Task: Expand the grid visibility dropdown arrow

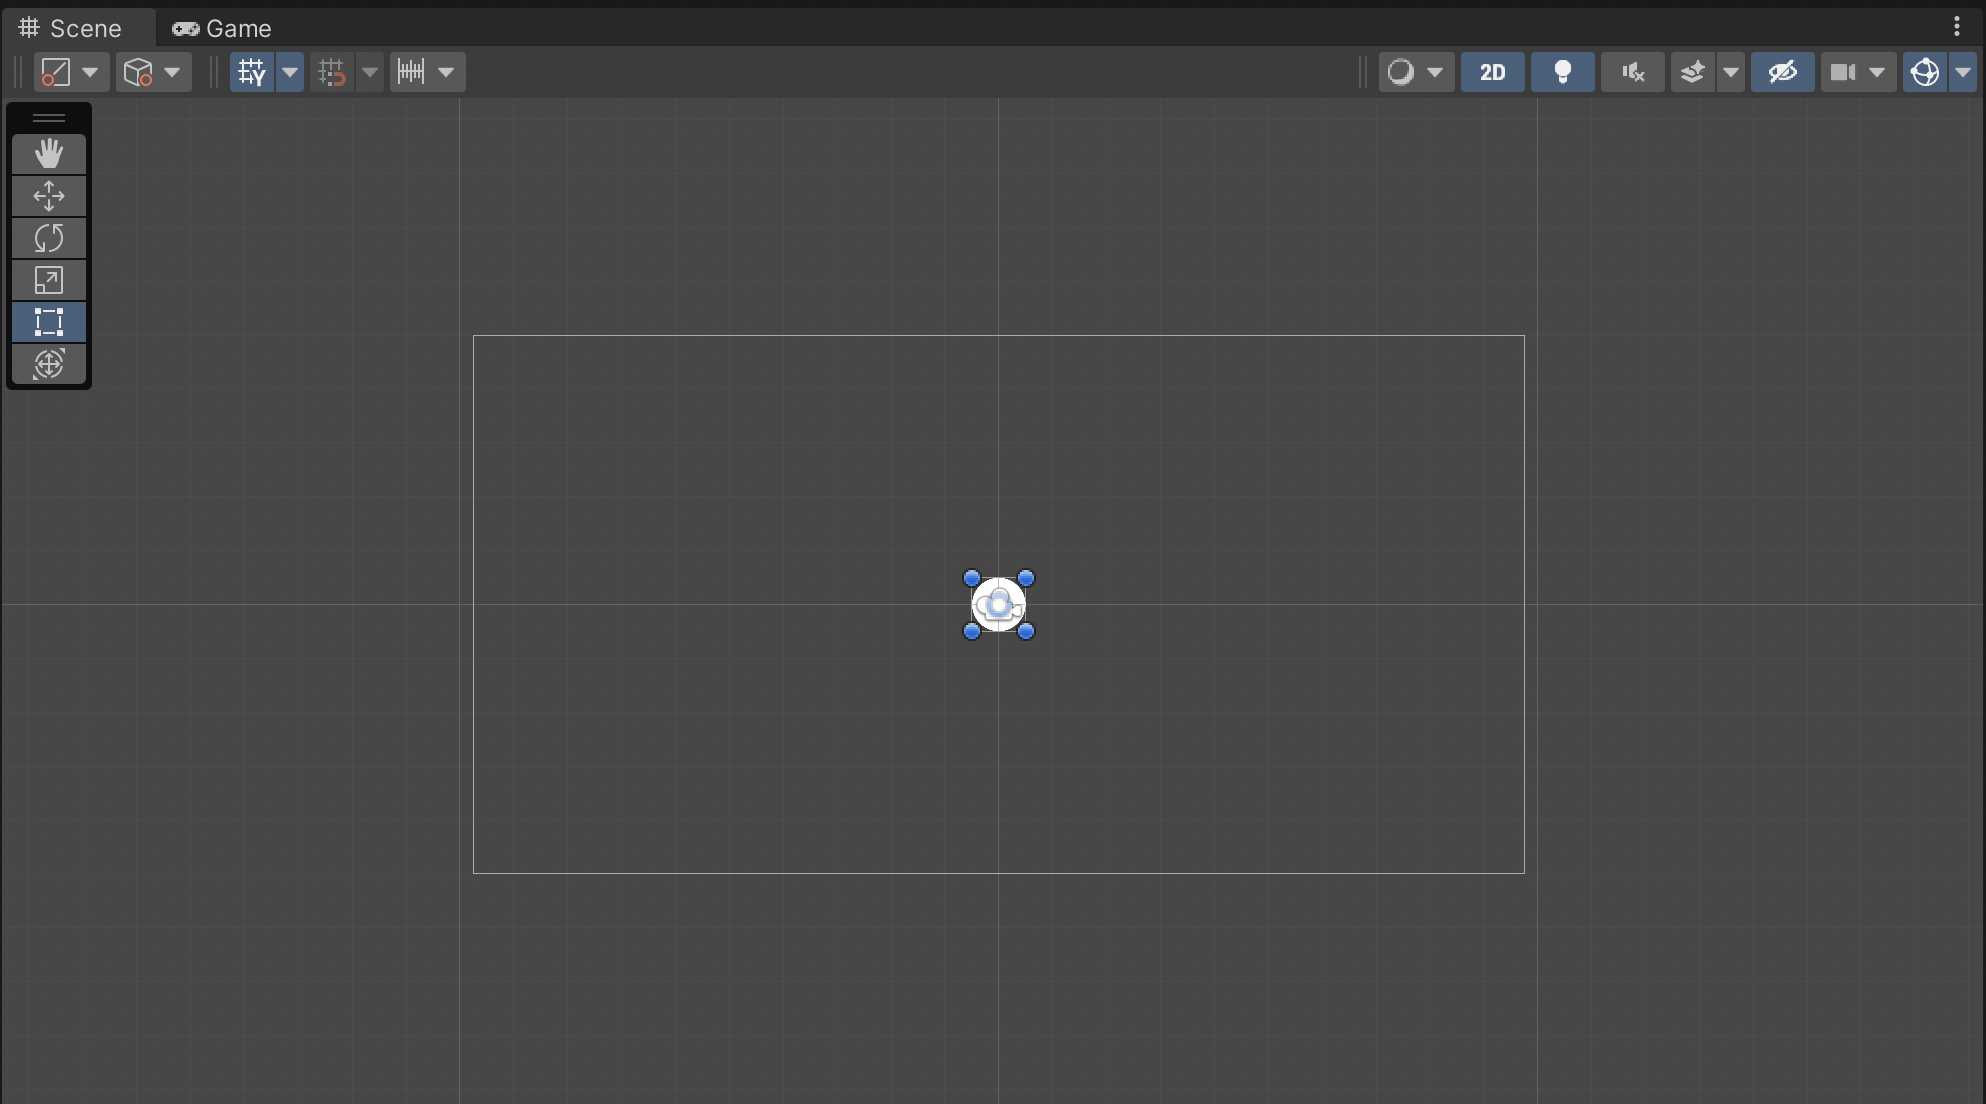Action: (x=290, y=72)
